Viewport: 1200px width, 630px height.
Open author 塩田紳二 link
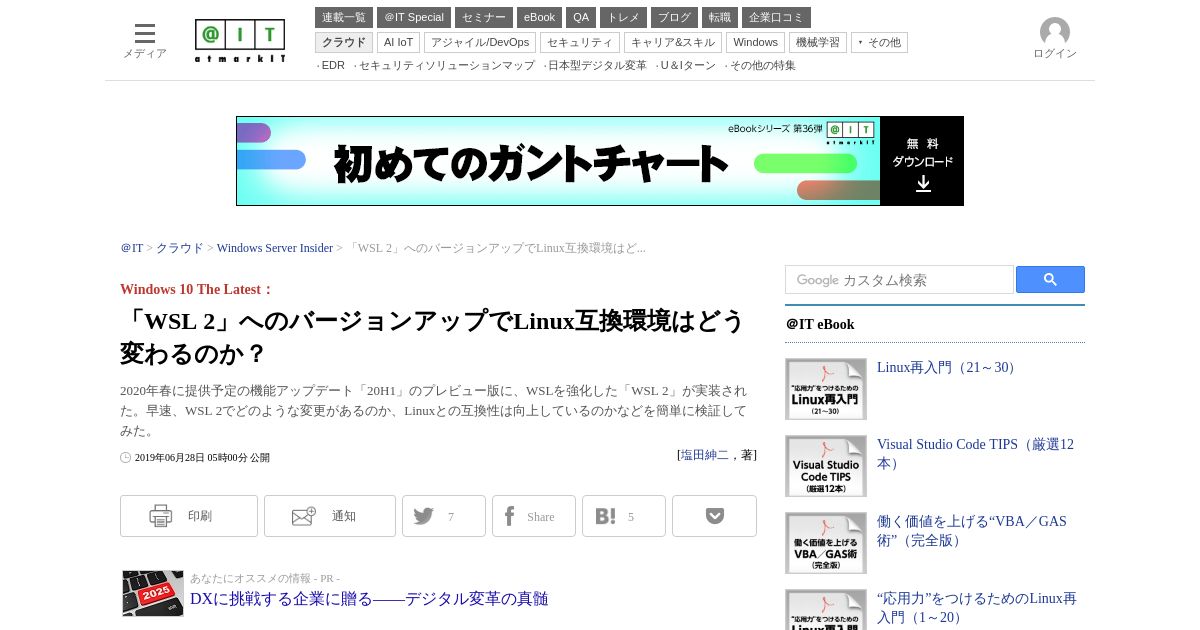coord(705,455)
